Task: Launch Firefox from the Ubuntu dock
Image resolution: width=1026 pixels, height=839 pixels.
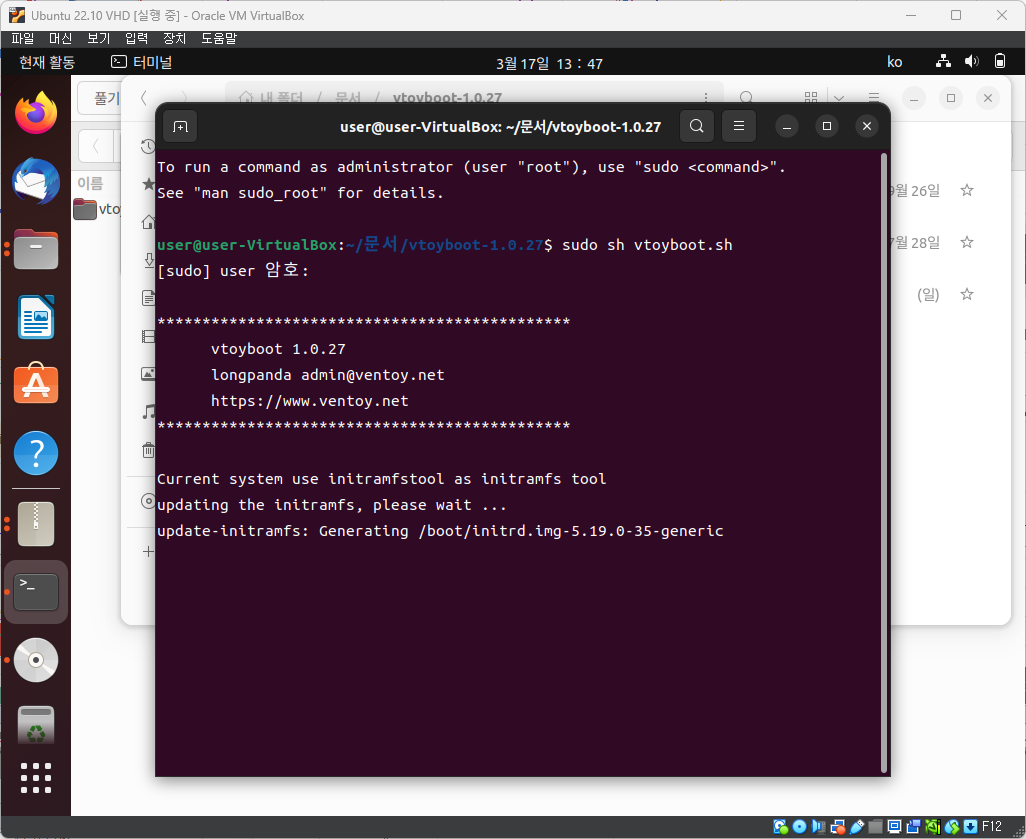Action: click(x=36, y=113)
